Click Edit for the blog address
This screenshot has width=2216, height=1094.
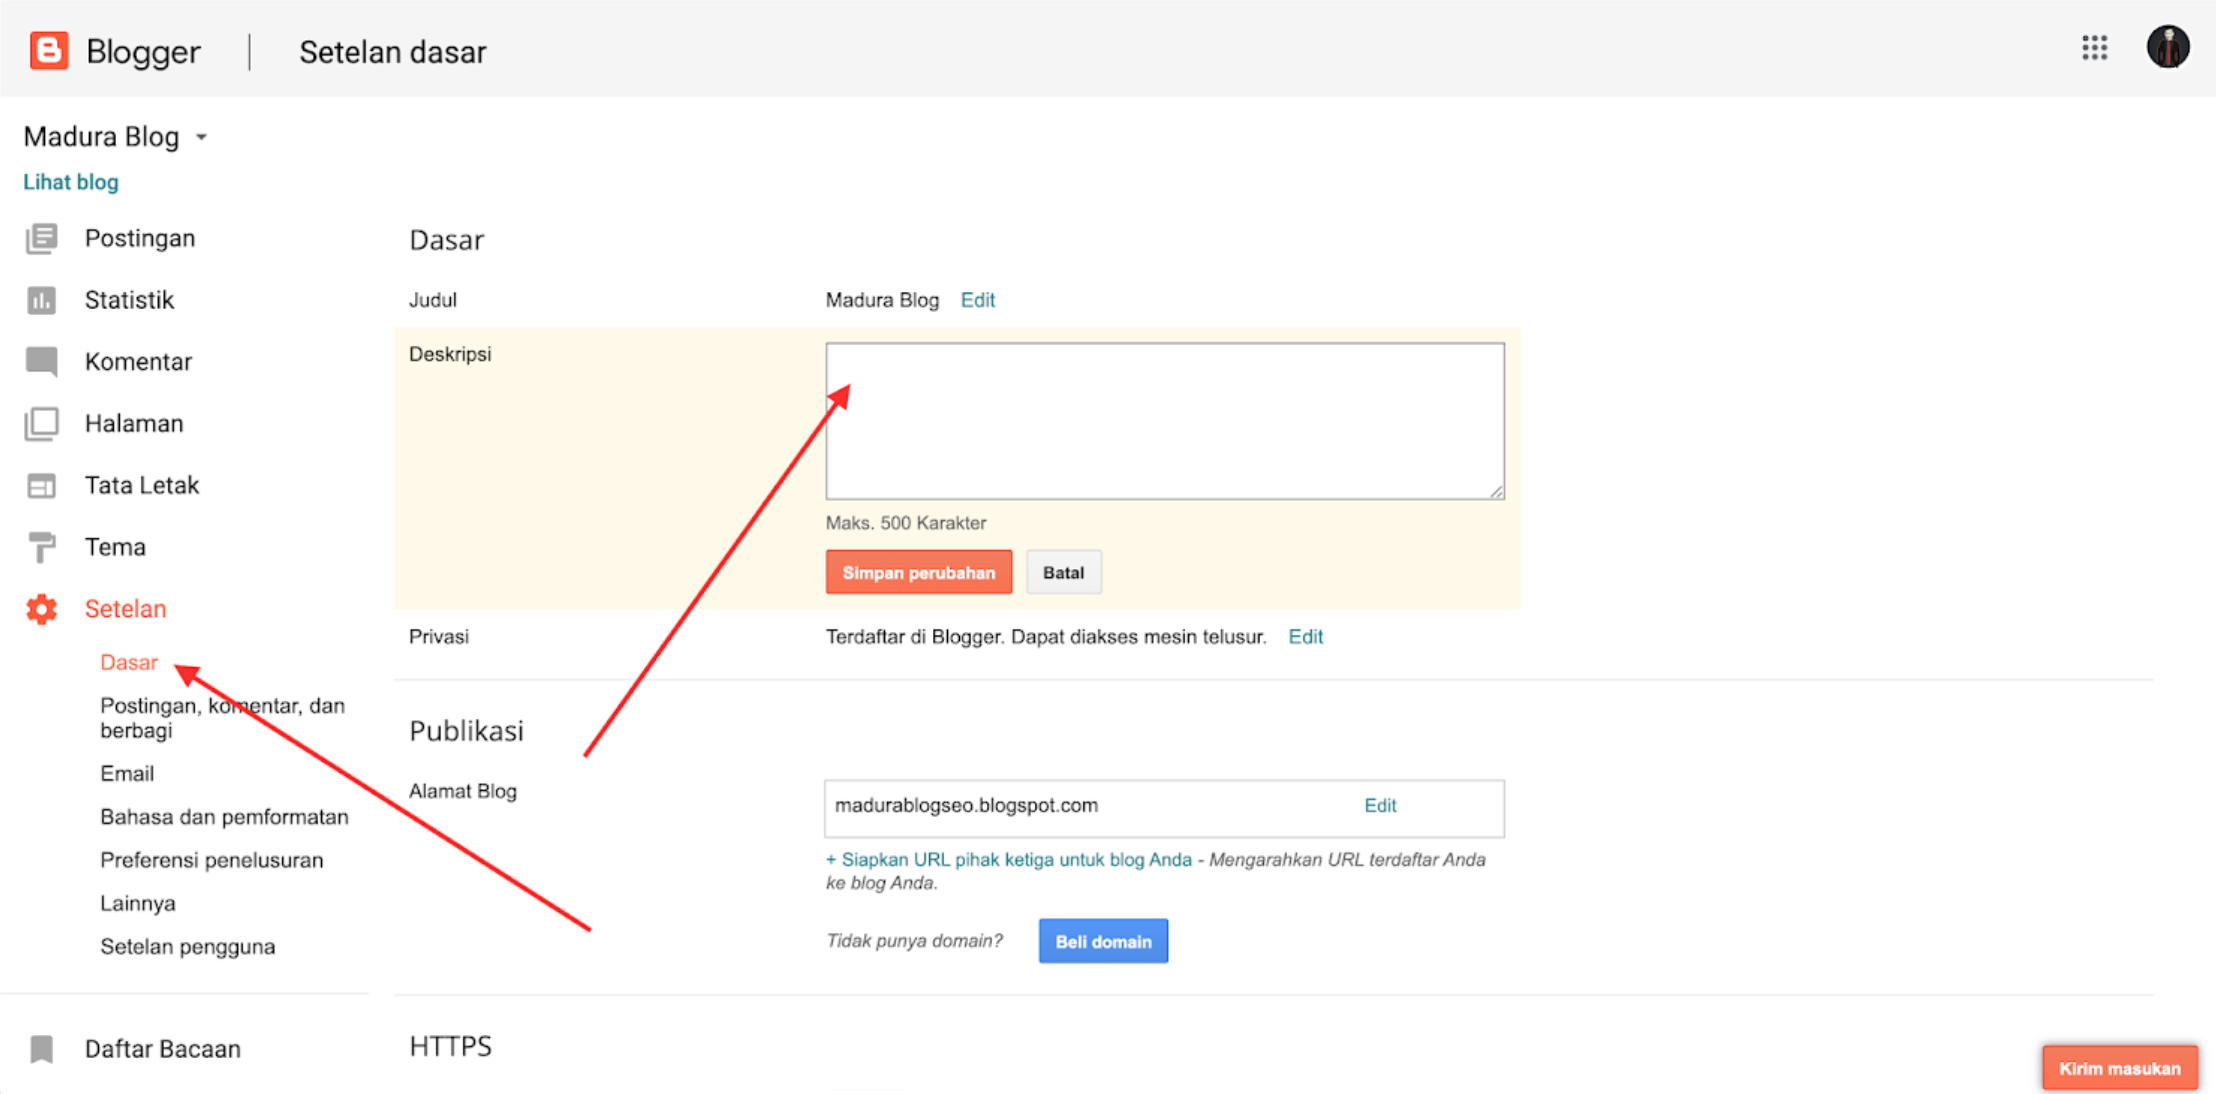click(x=1380, y=805)
